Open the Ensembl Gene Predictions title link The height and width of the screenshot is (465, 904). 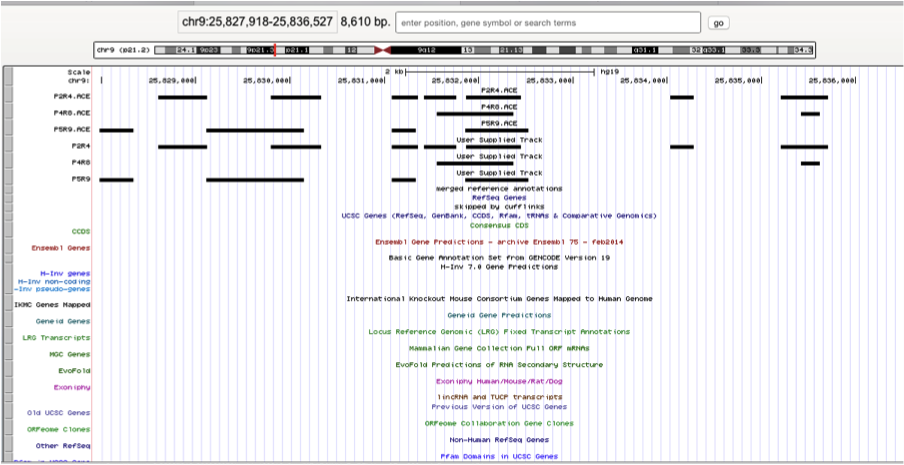coord(499,242)
